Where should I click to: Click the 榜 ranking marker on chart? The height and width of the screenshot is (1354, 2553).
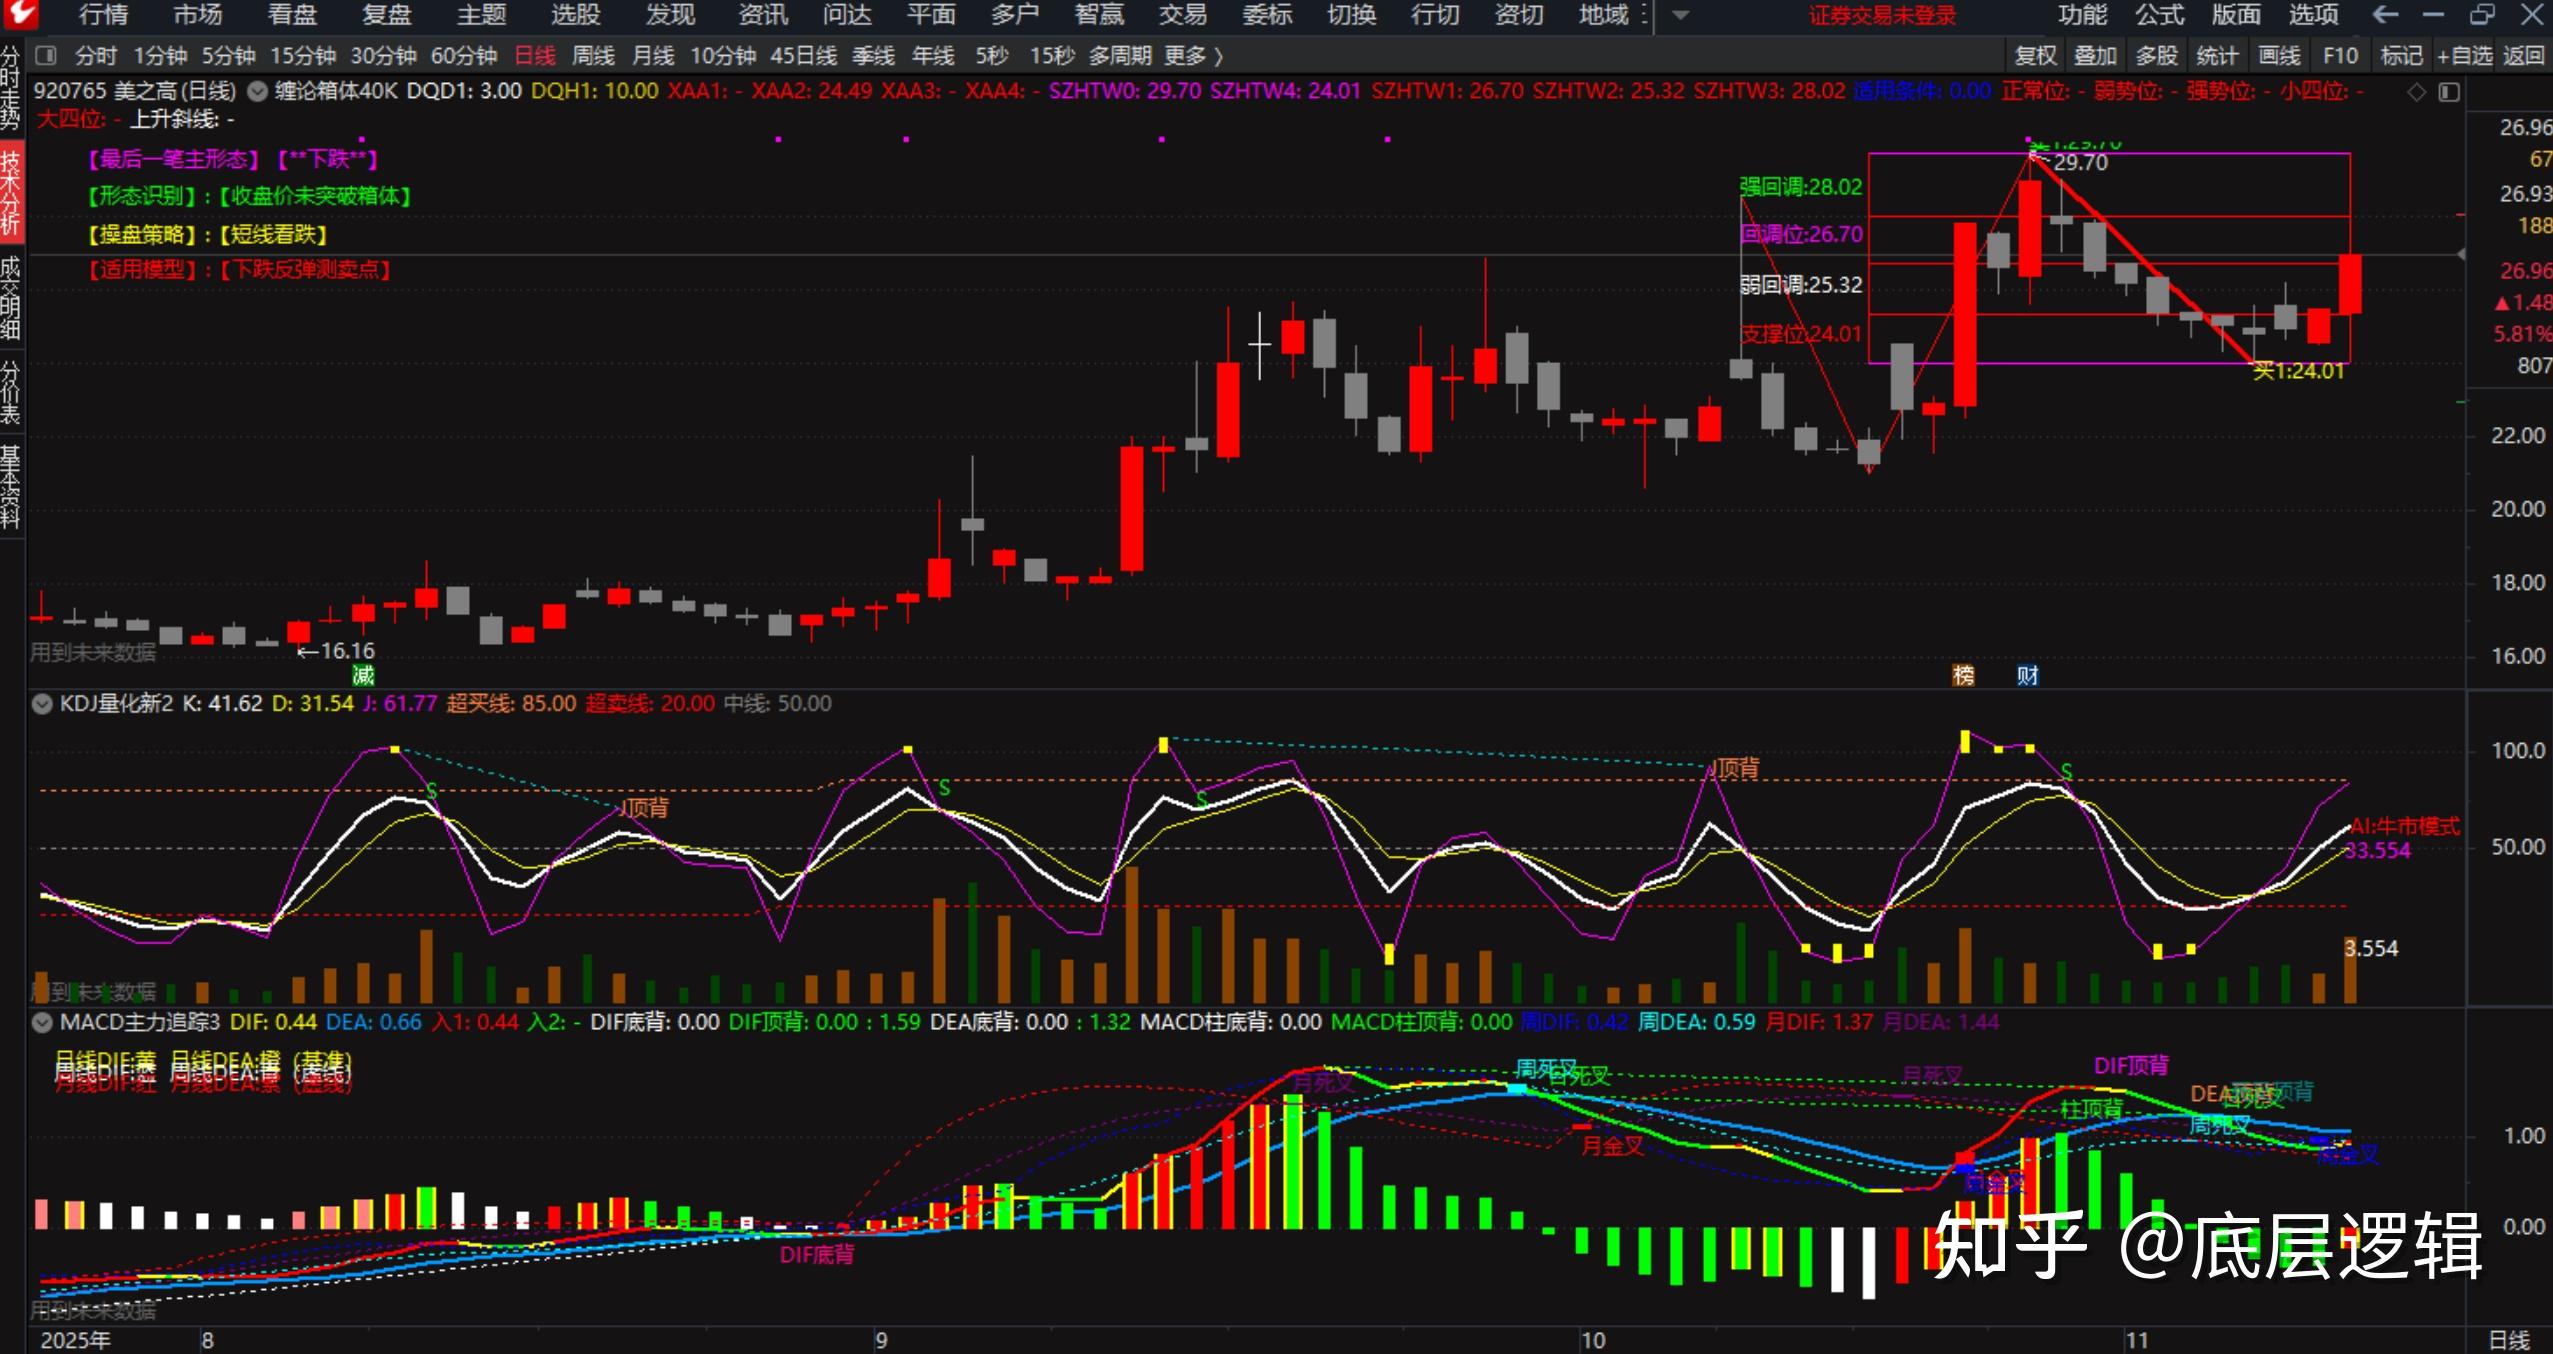coord(1963,675)
